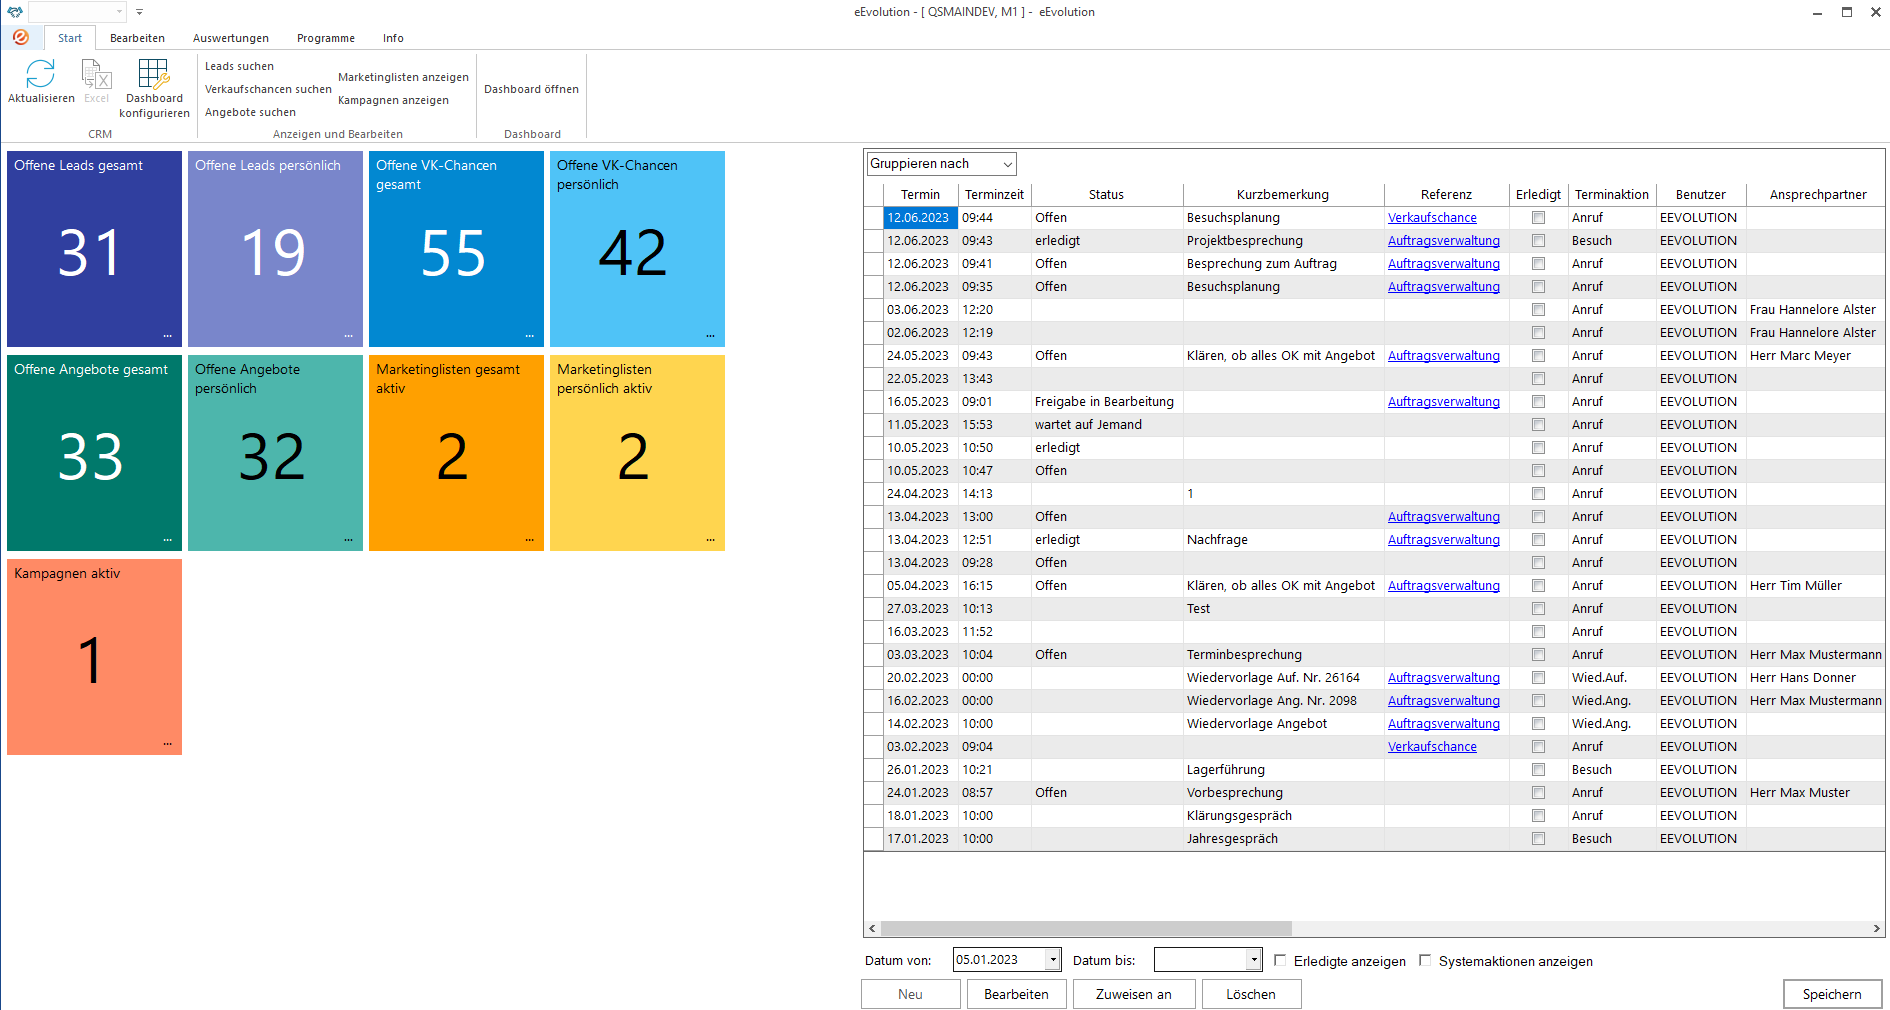Screen dimensions: 1890x1010
Task: Sort by the Ansprechpartner column header
Action: pyautogui.click(x=1817, y=195)
